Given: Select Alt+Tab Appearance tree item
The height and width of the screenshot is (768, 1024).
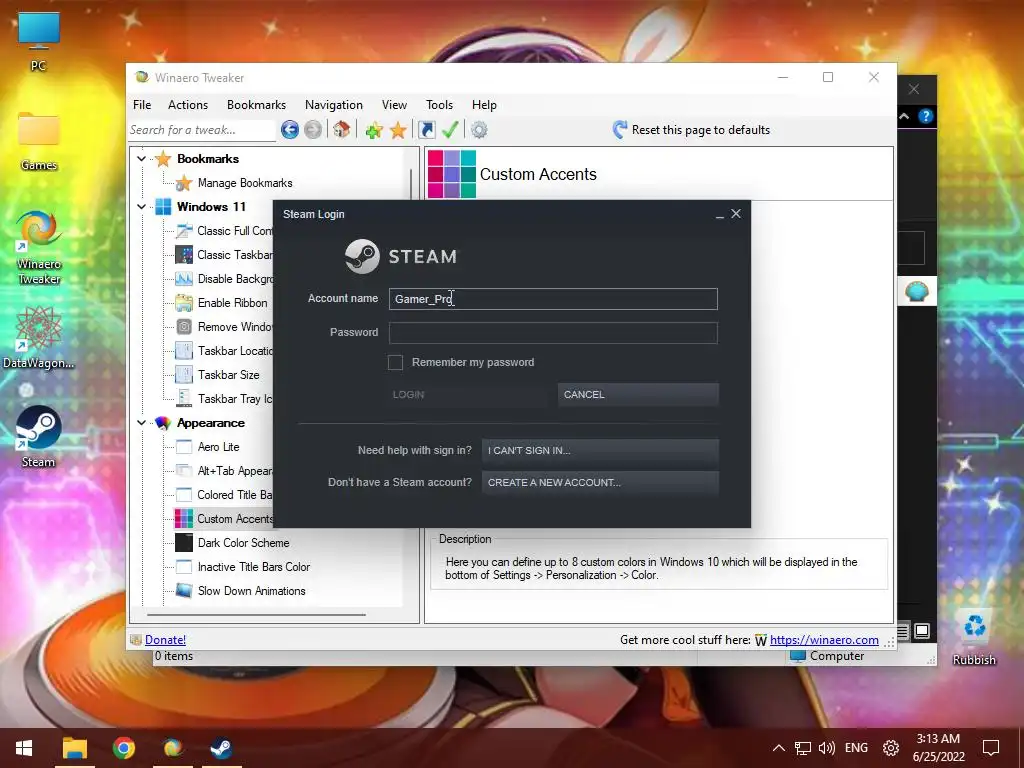Looking at the screenshot, I should (235, 471).
